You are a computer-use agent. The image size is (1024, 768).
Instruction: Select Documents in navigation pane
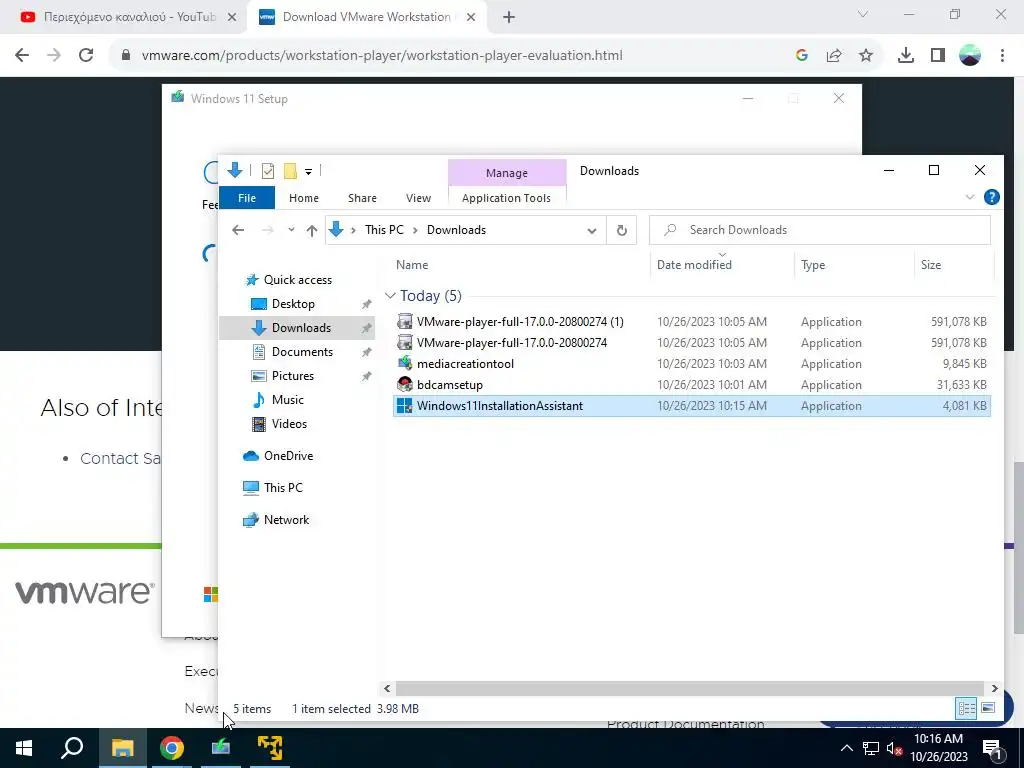pos(302,352)
